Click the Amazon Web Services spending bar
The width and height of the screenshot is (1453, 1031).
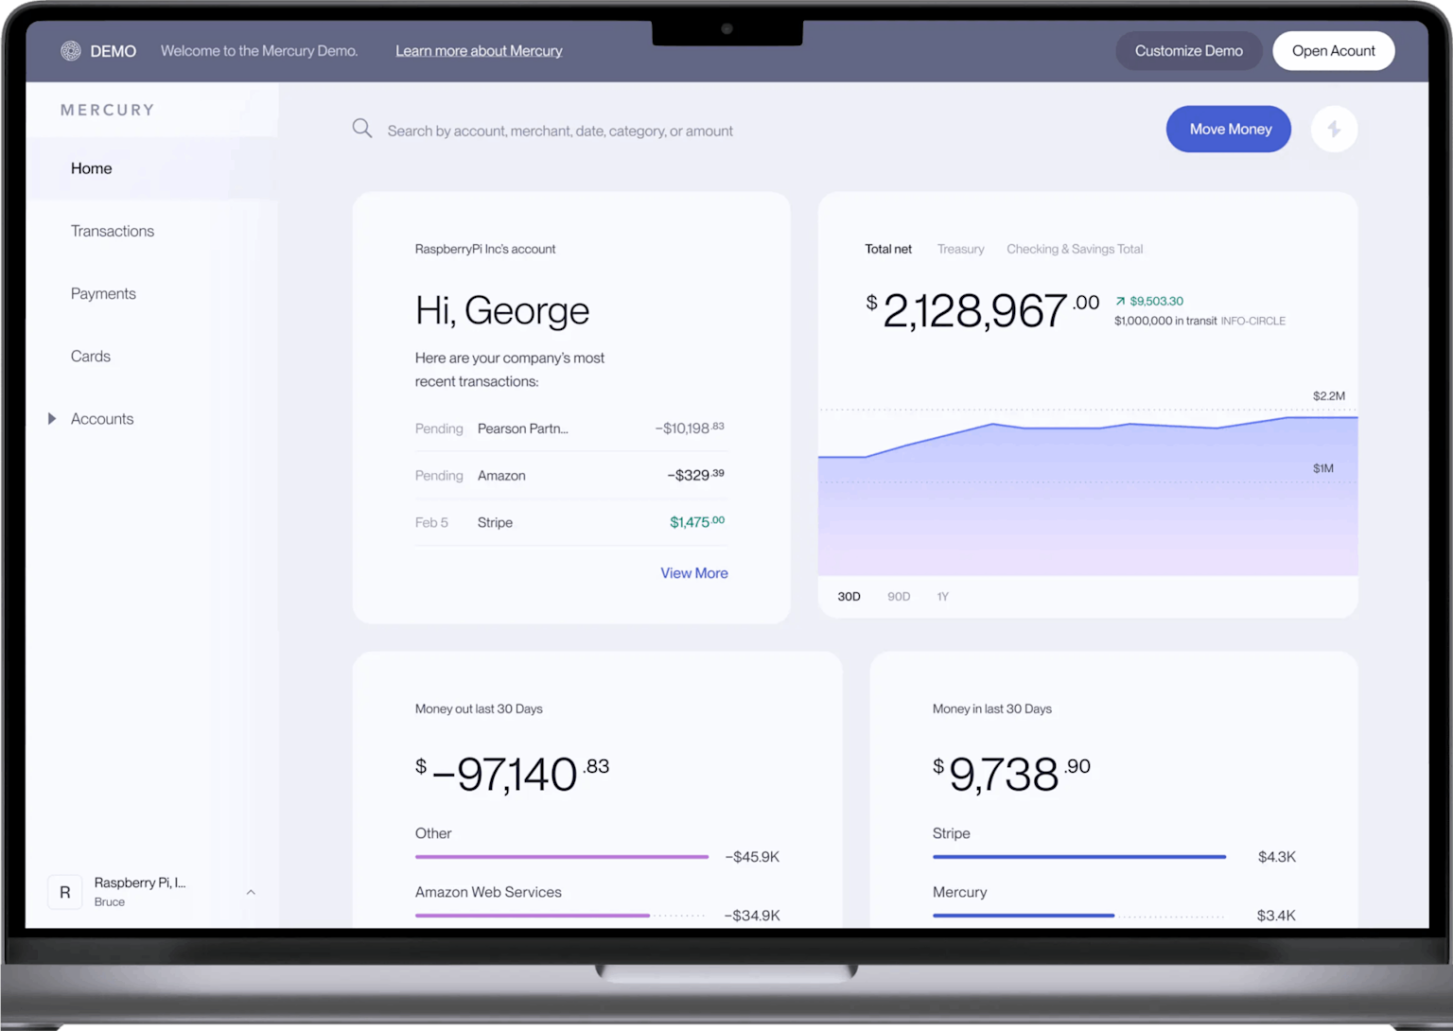tap(532, 915)
